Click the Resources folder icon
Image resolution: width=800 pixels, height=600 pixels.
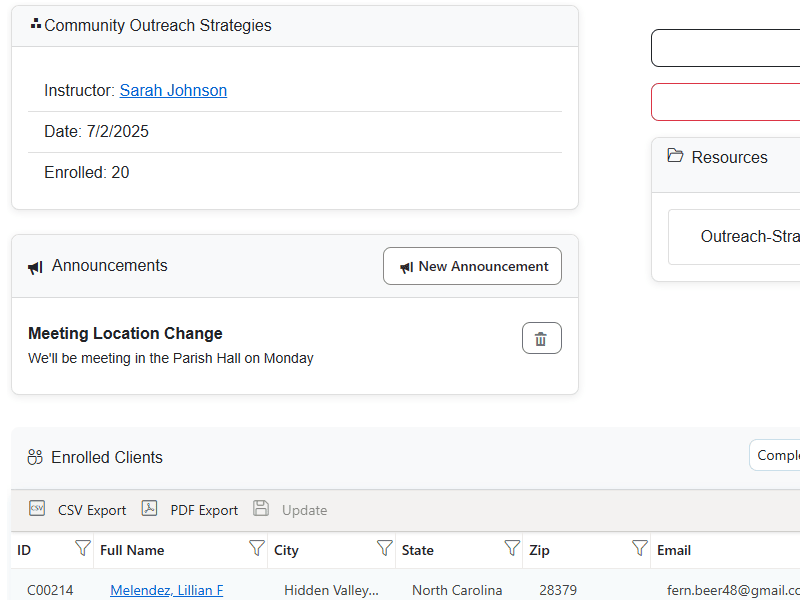point(675,156)
